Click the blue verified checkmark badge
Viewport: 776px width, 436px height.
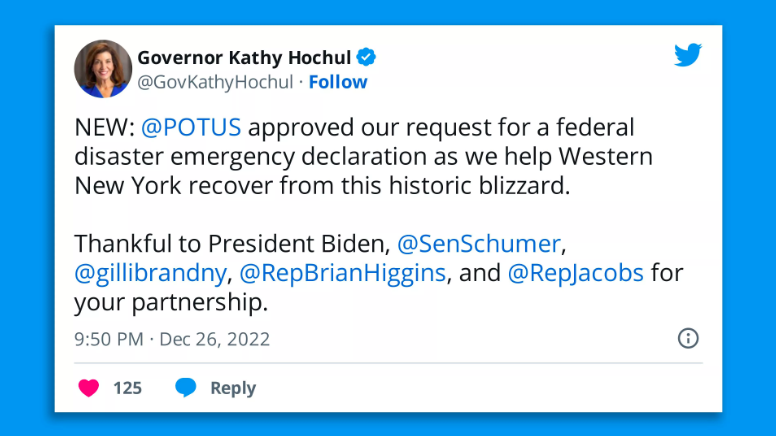pos(367,56)
